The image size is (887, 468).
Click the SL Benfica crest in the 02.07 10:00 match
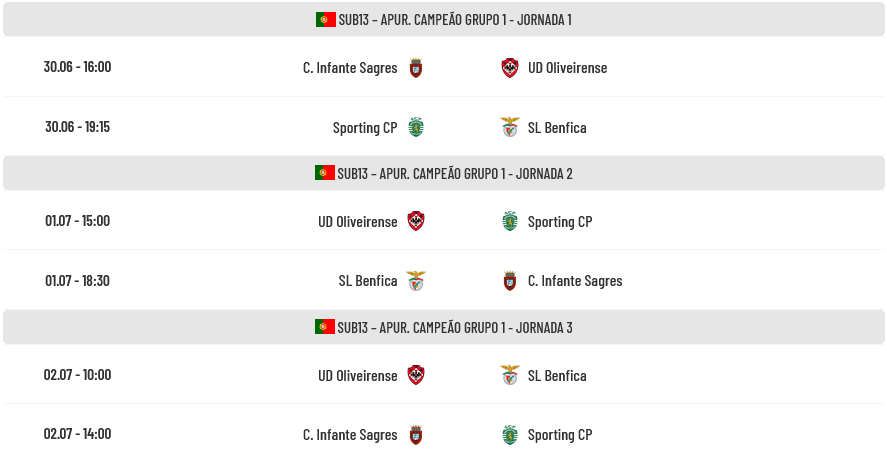click(510, 375)
